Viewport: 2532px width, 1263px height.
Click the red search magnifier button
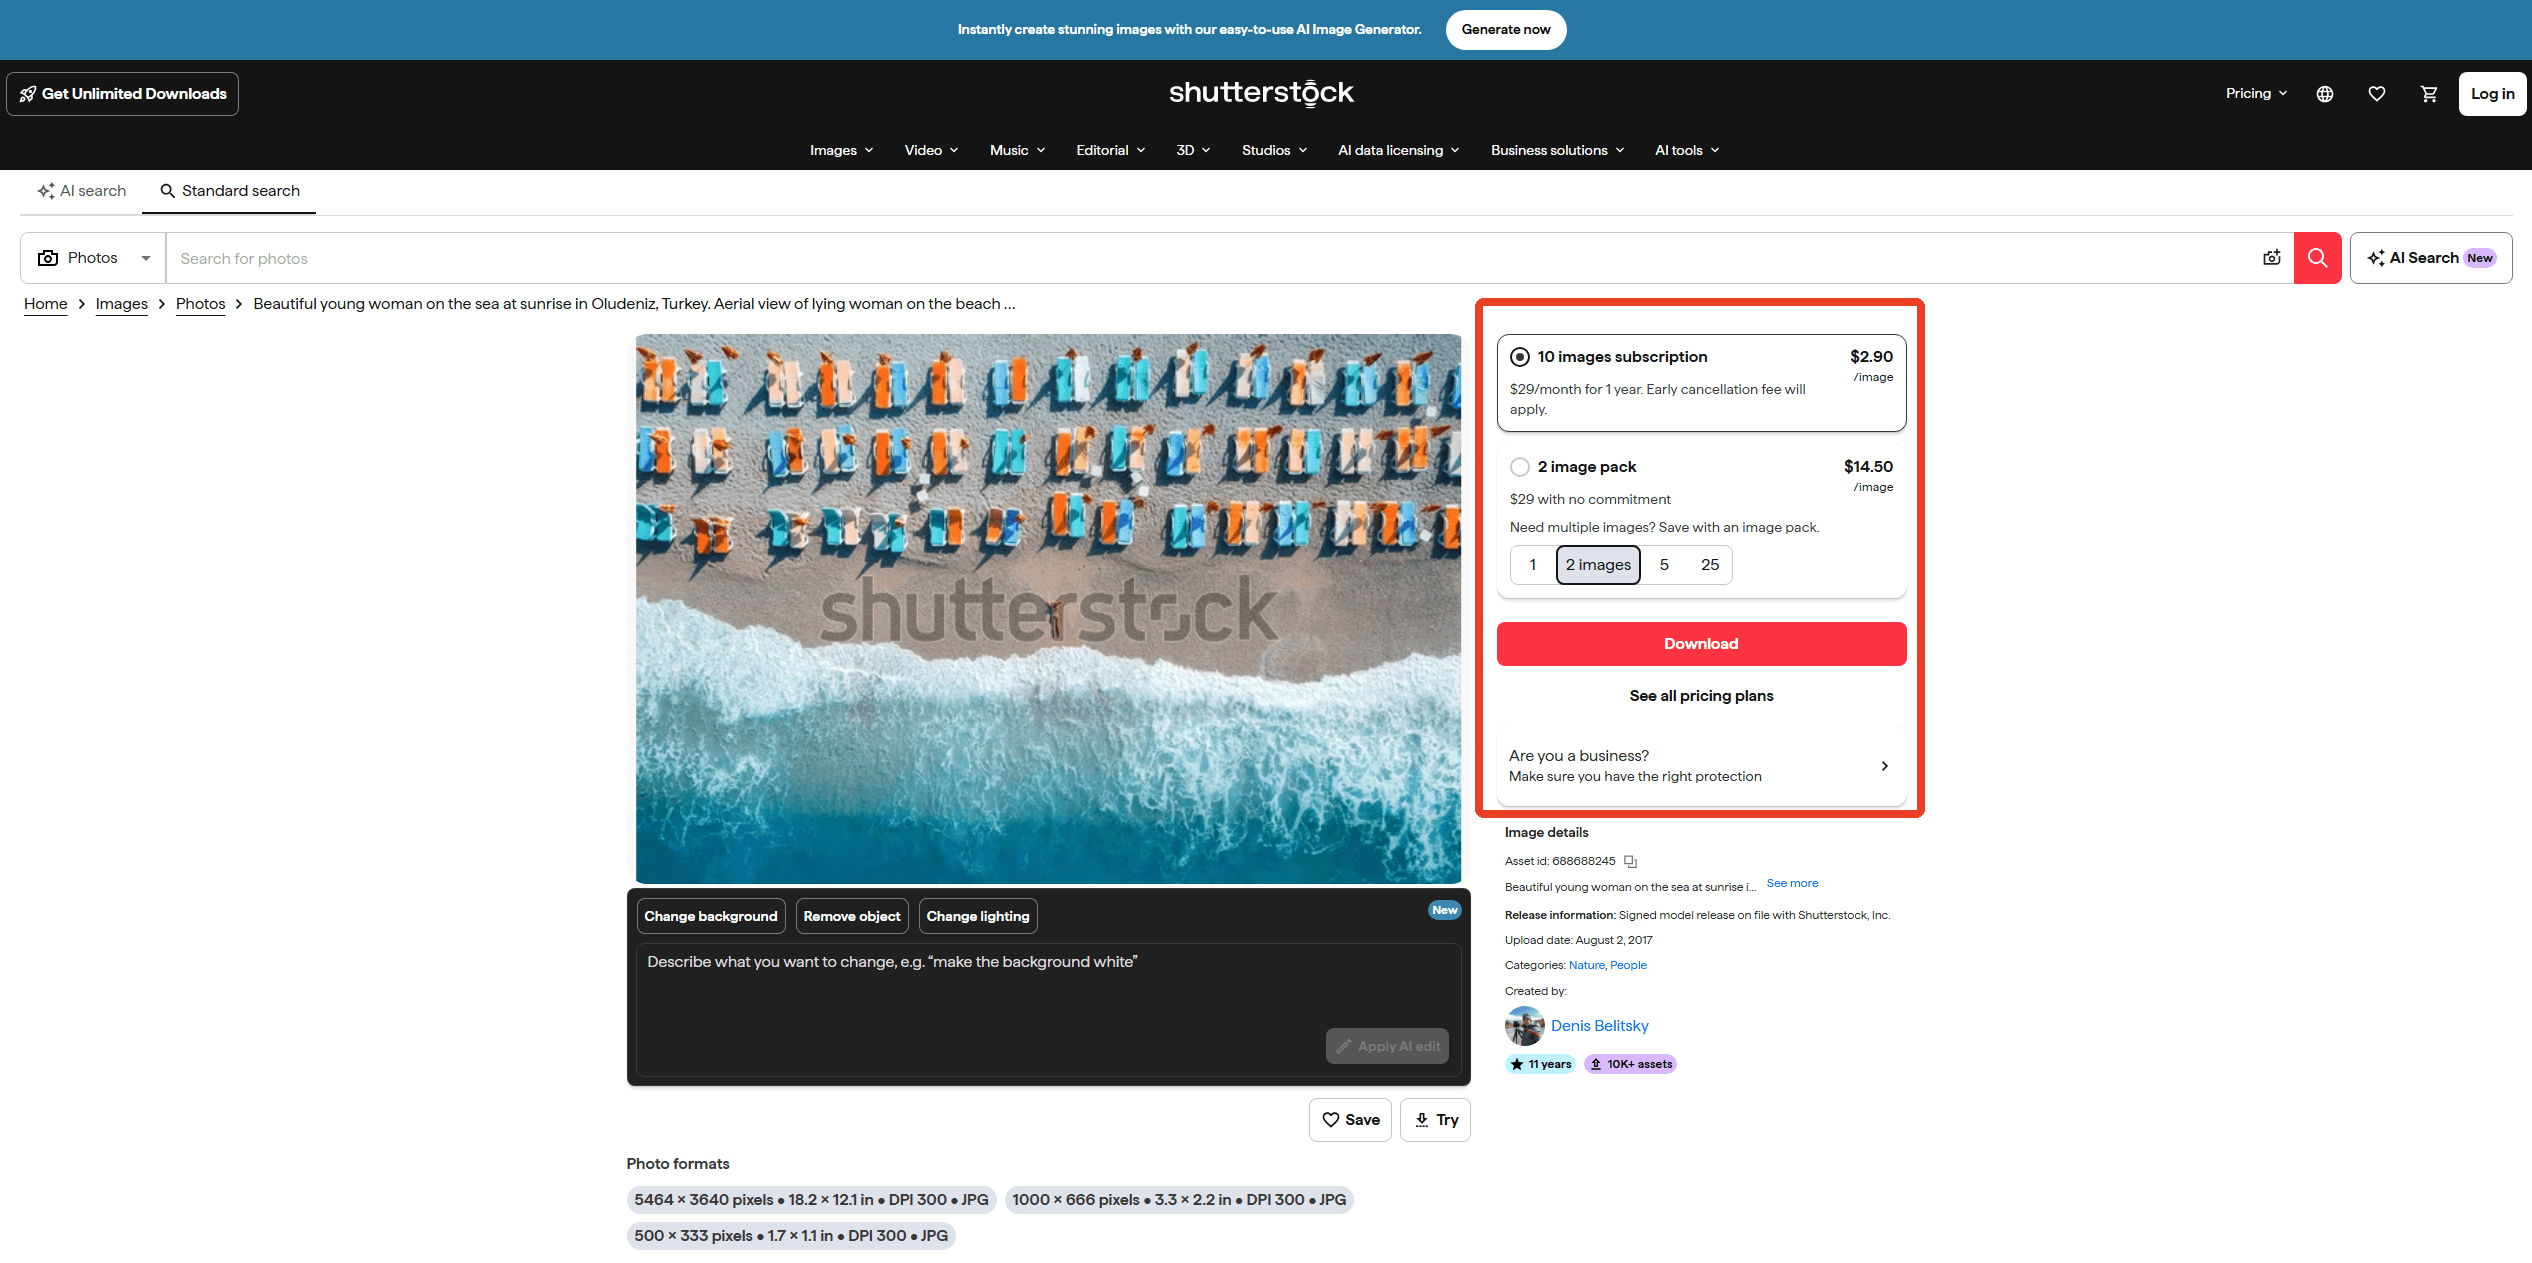2317,258
